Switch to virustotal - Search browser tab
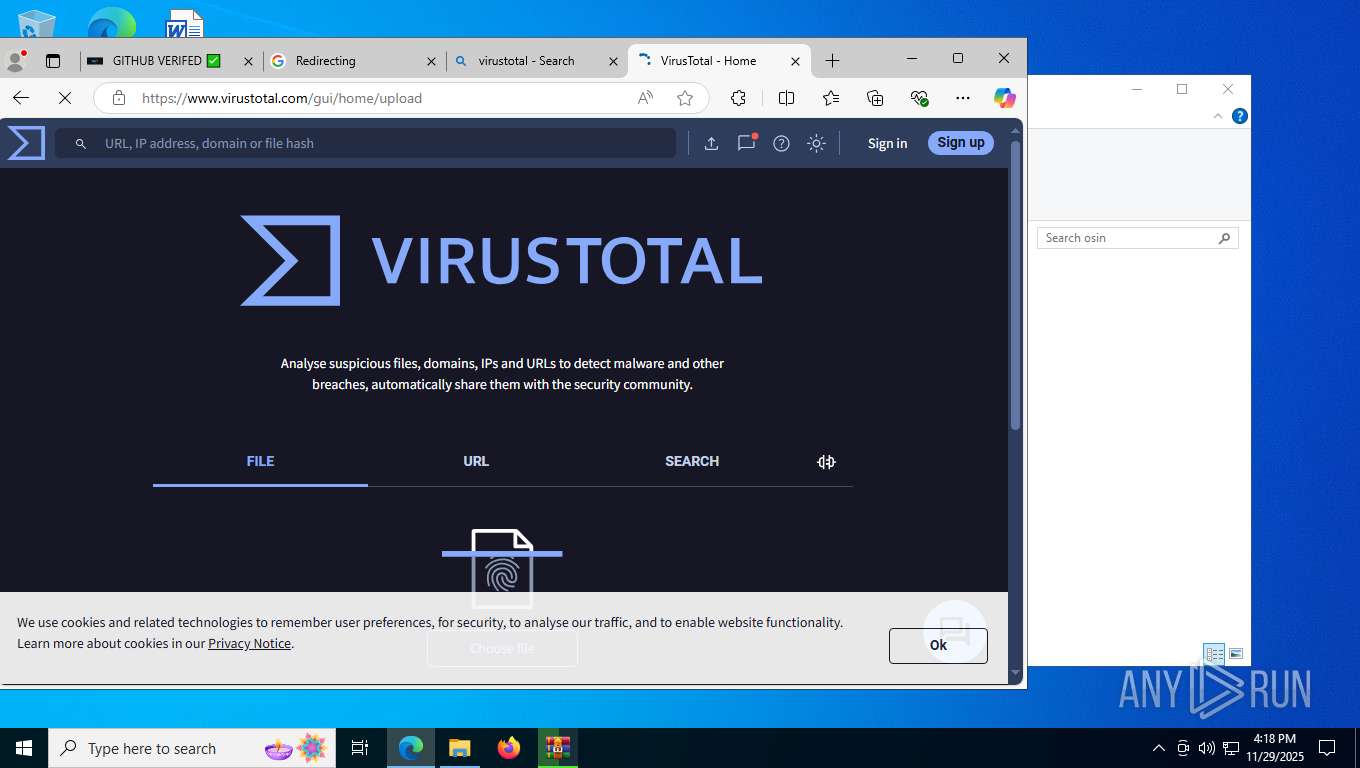 coord(525,61)
